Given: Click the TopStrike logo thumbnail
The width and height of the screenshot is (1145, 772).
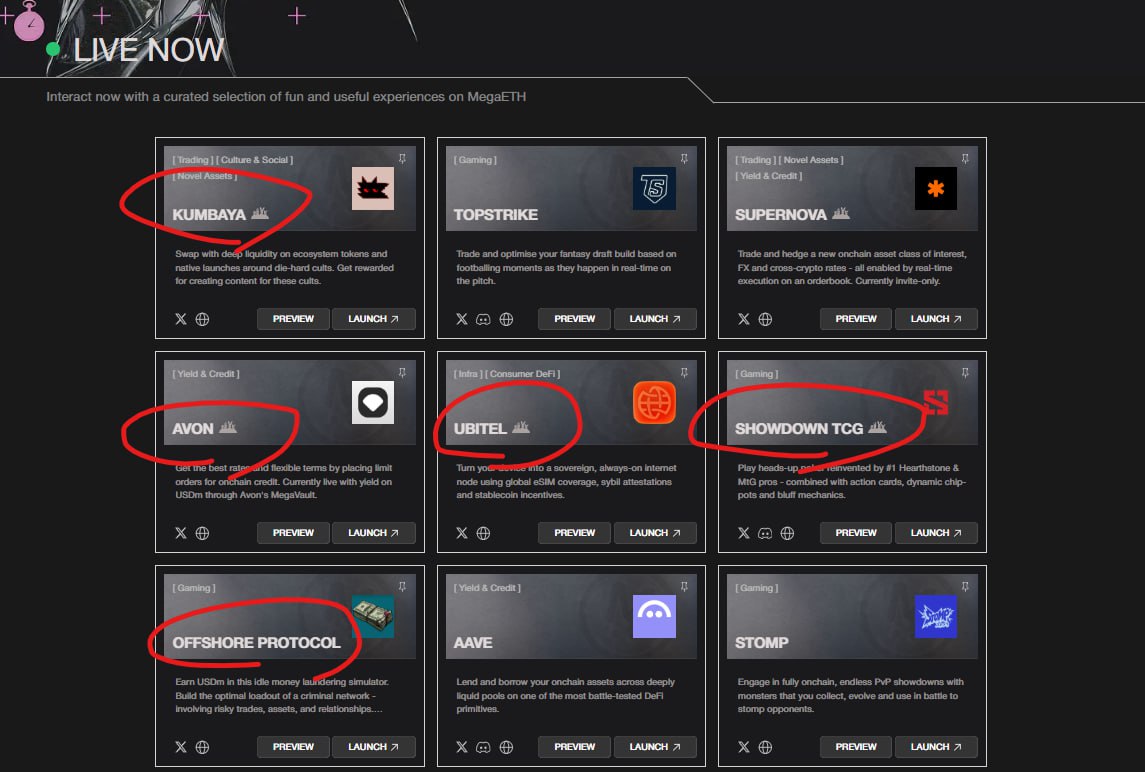Looking at the screenshot, I should [654, 188].
